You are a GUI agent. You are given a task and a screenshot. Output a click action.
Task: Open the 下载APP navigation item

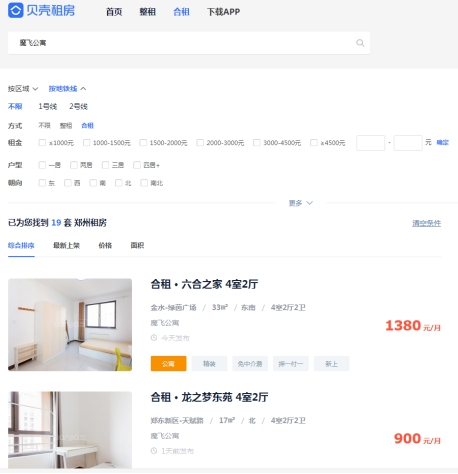(x=223, y=12)
